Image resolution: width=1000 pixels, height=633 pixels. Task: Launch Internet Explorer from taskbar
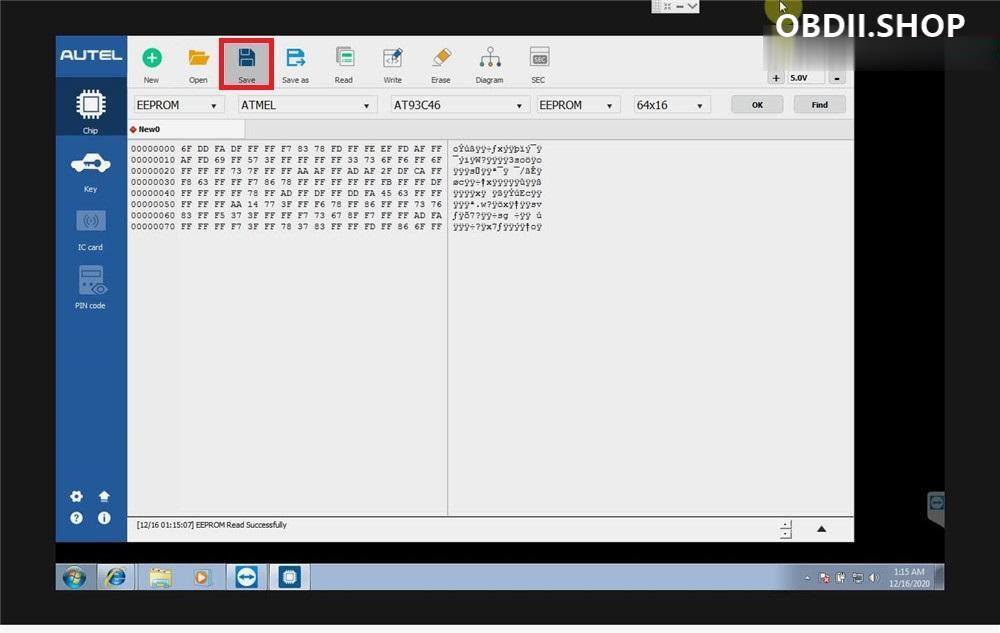(115, 578)
